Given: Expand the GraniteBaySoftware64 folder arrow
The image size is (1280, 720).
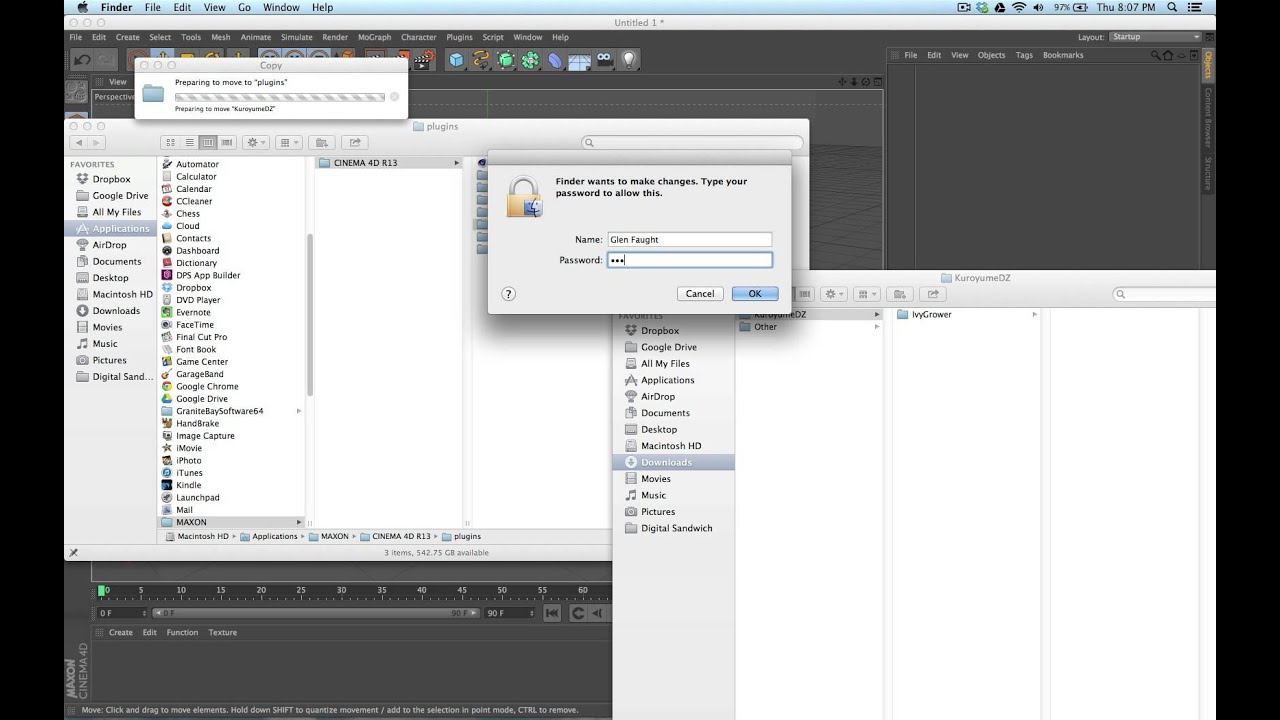Looking at the screenshot, I should [x=298, y=411].
